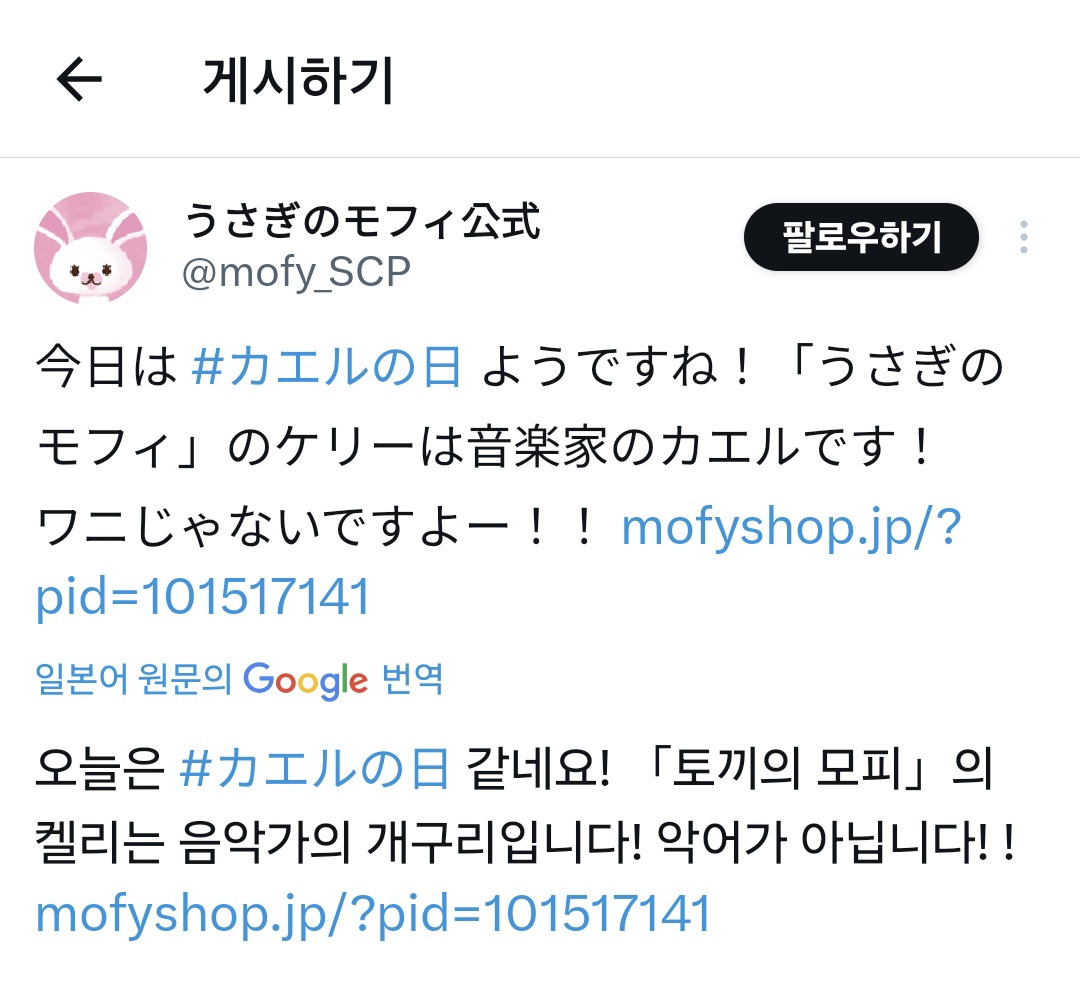Open the three-dot more options menu

[1024, 237]
